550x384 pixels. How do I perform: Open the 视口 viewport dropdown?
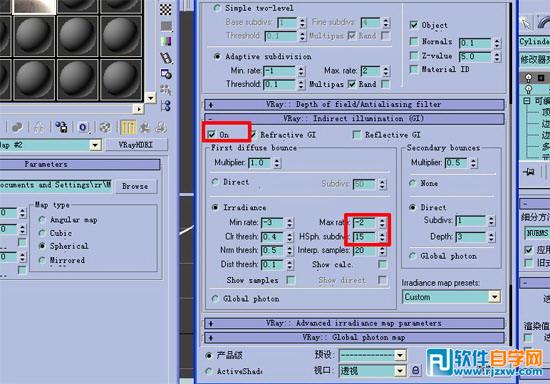click(400, 371)
